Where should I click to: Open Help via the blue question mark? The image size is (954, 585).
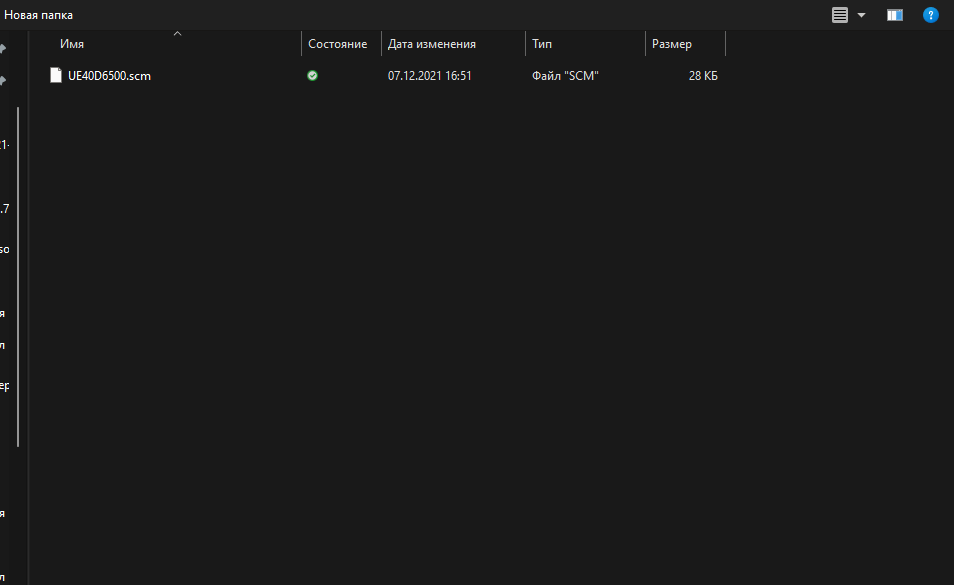[x=930, y=15]
